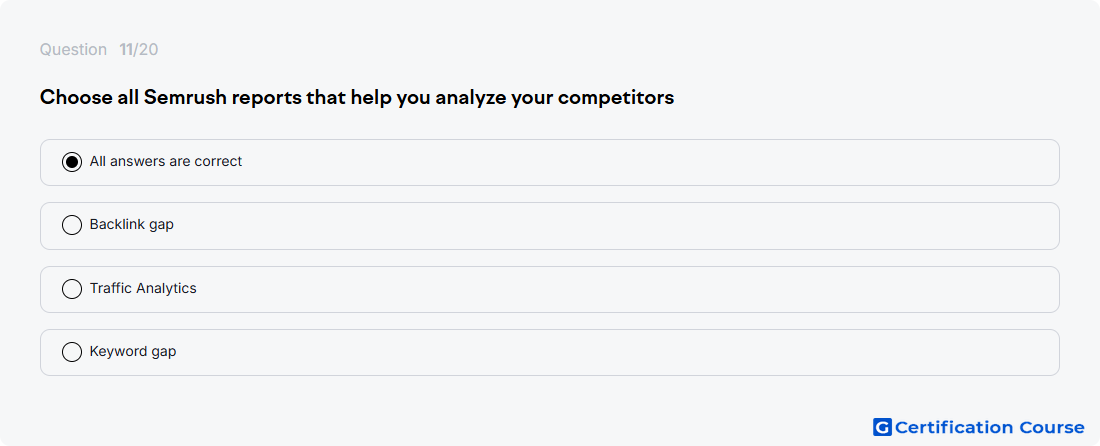Click the "All answers are correct" label text
1100x446 pixels.
(x=166, y=161)
